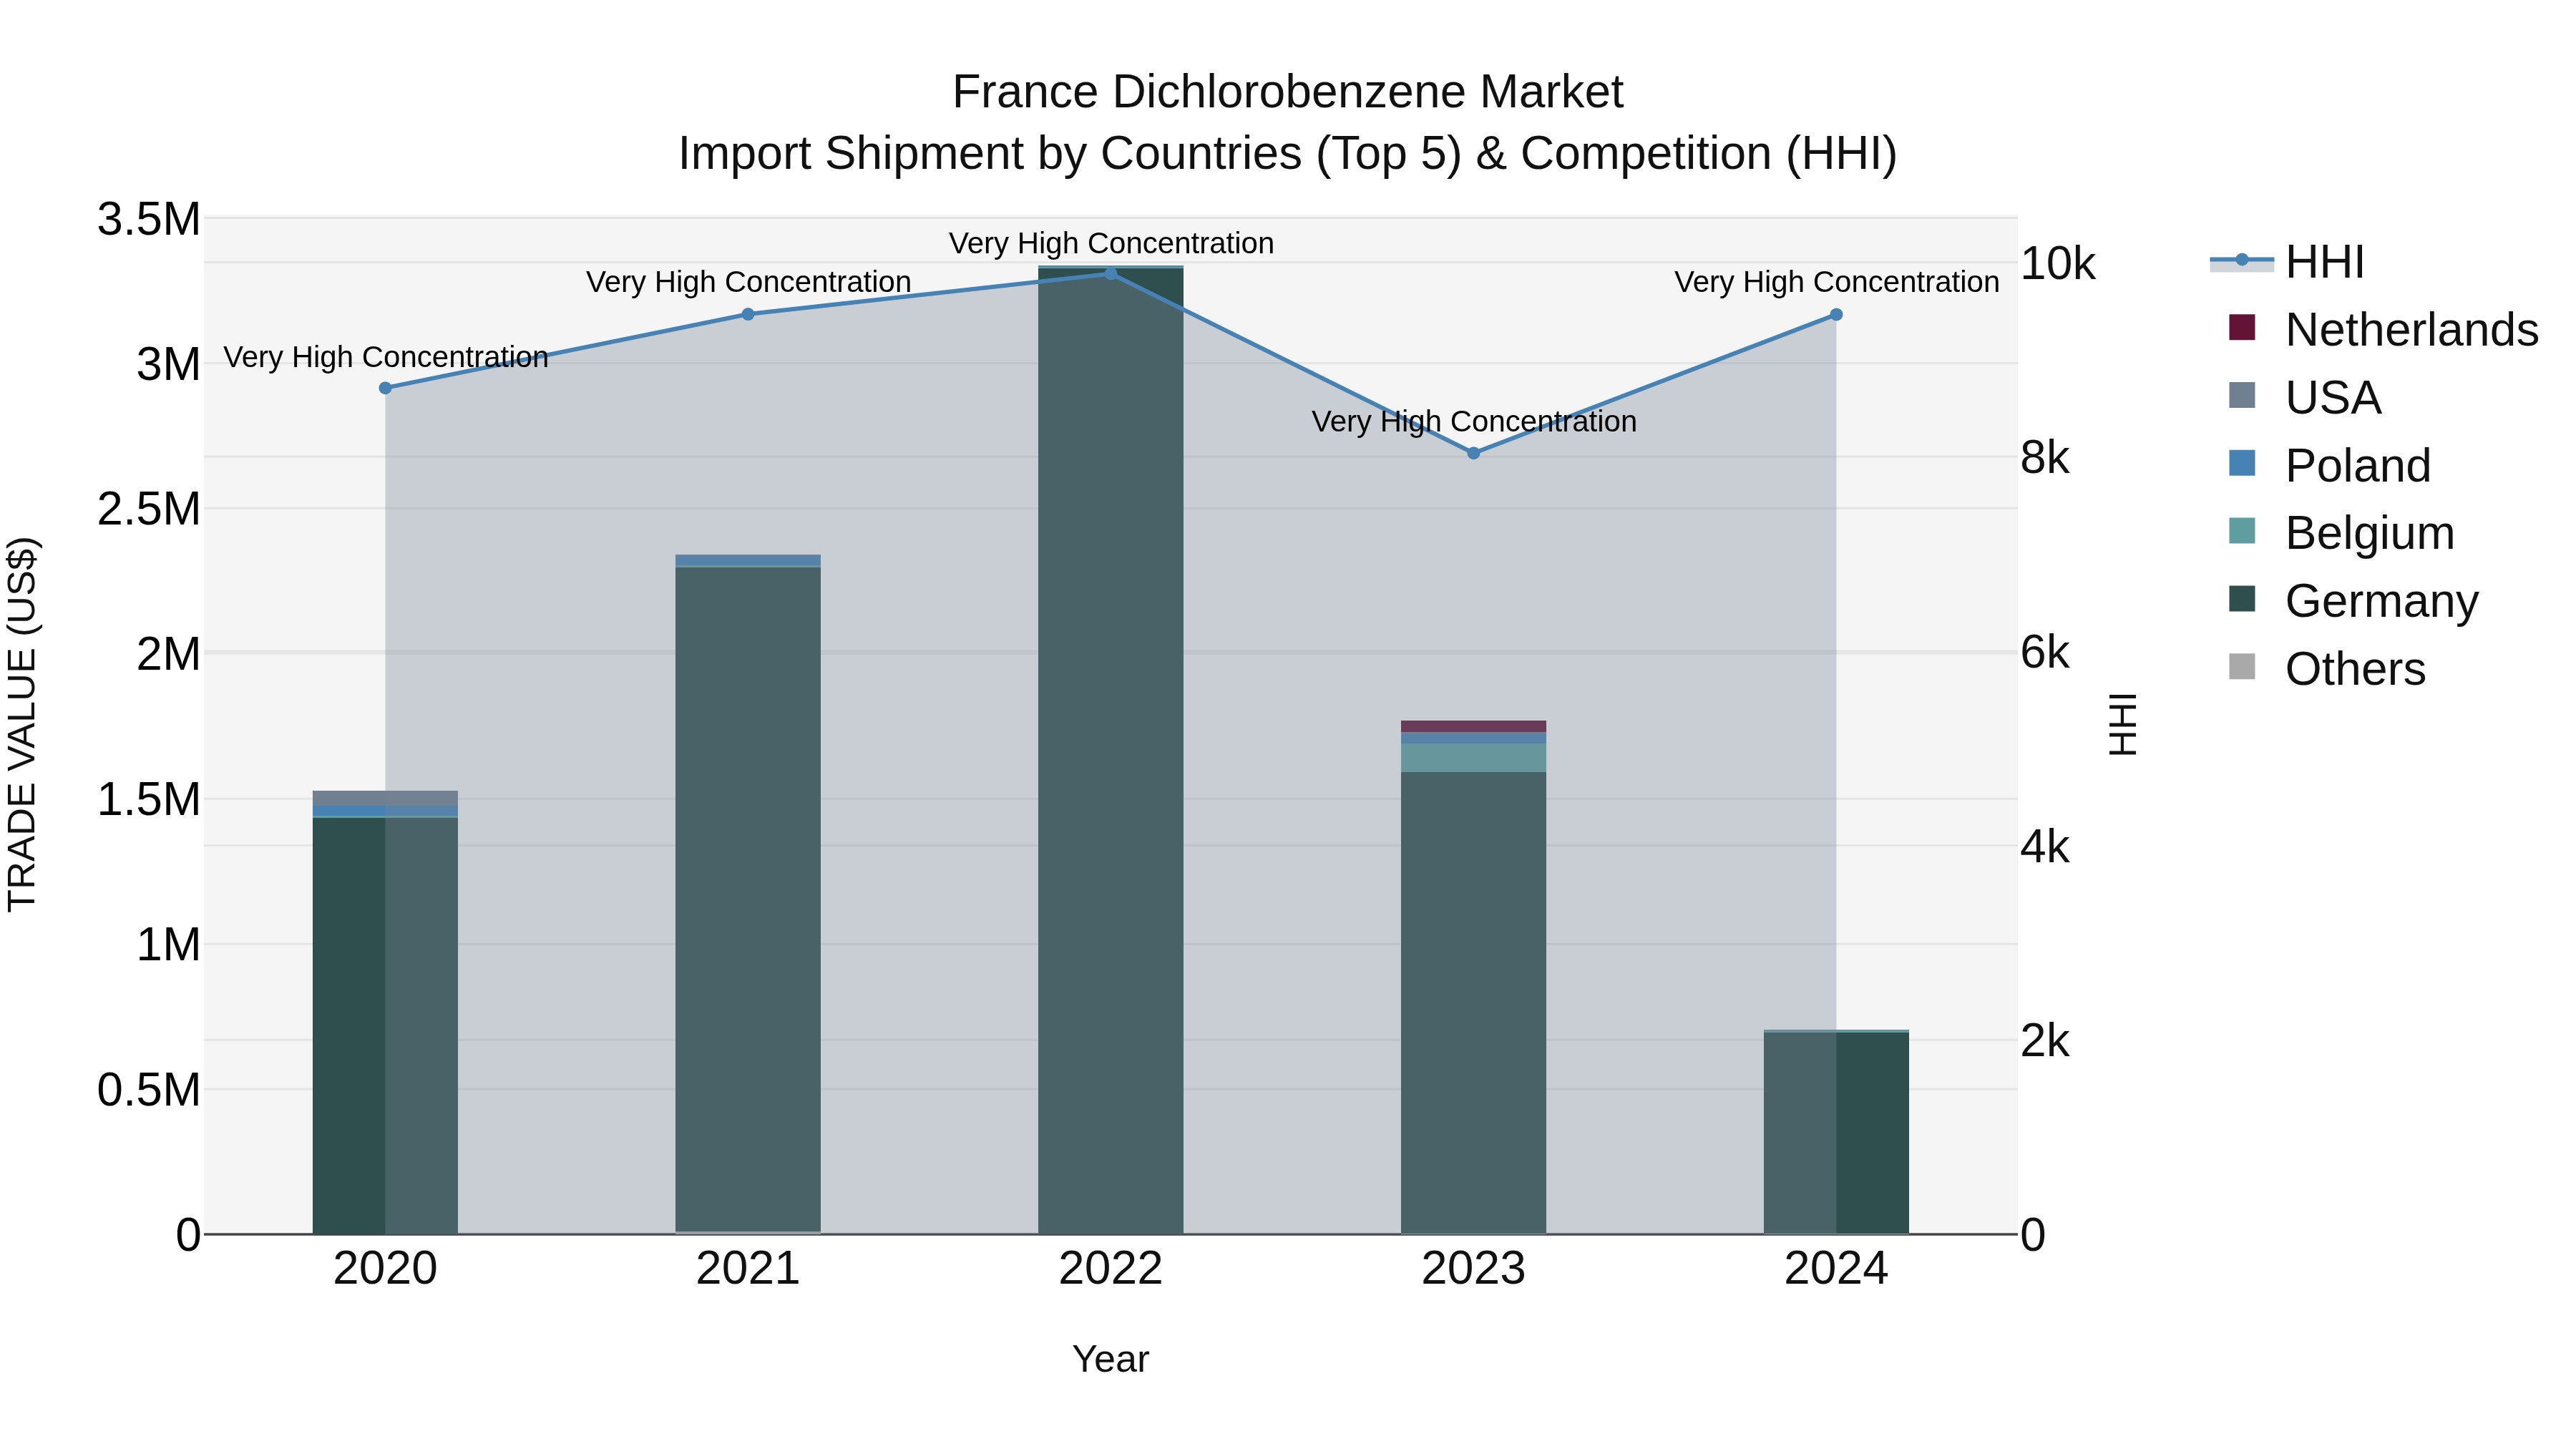Click the 2024 Germany bar
The width and height of the screenshot is (2576, 1449).
click(1836, 1133)
